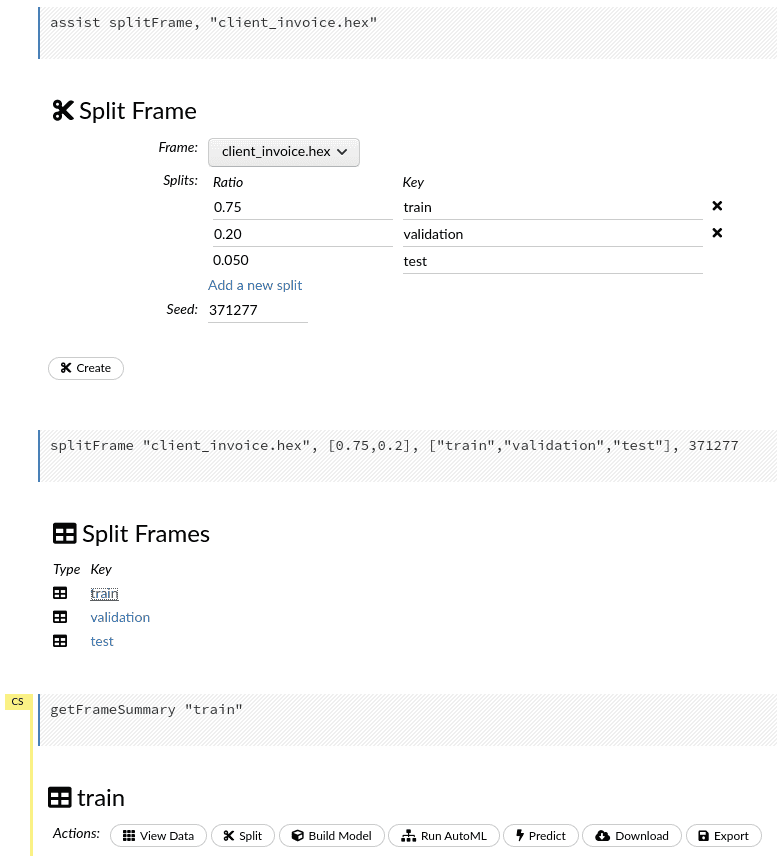
Task: Launch Run AutoML on train
Action: [443, 836]
